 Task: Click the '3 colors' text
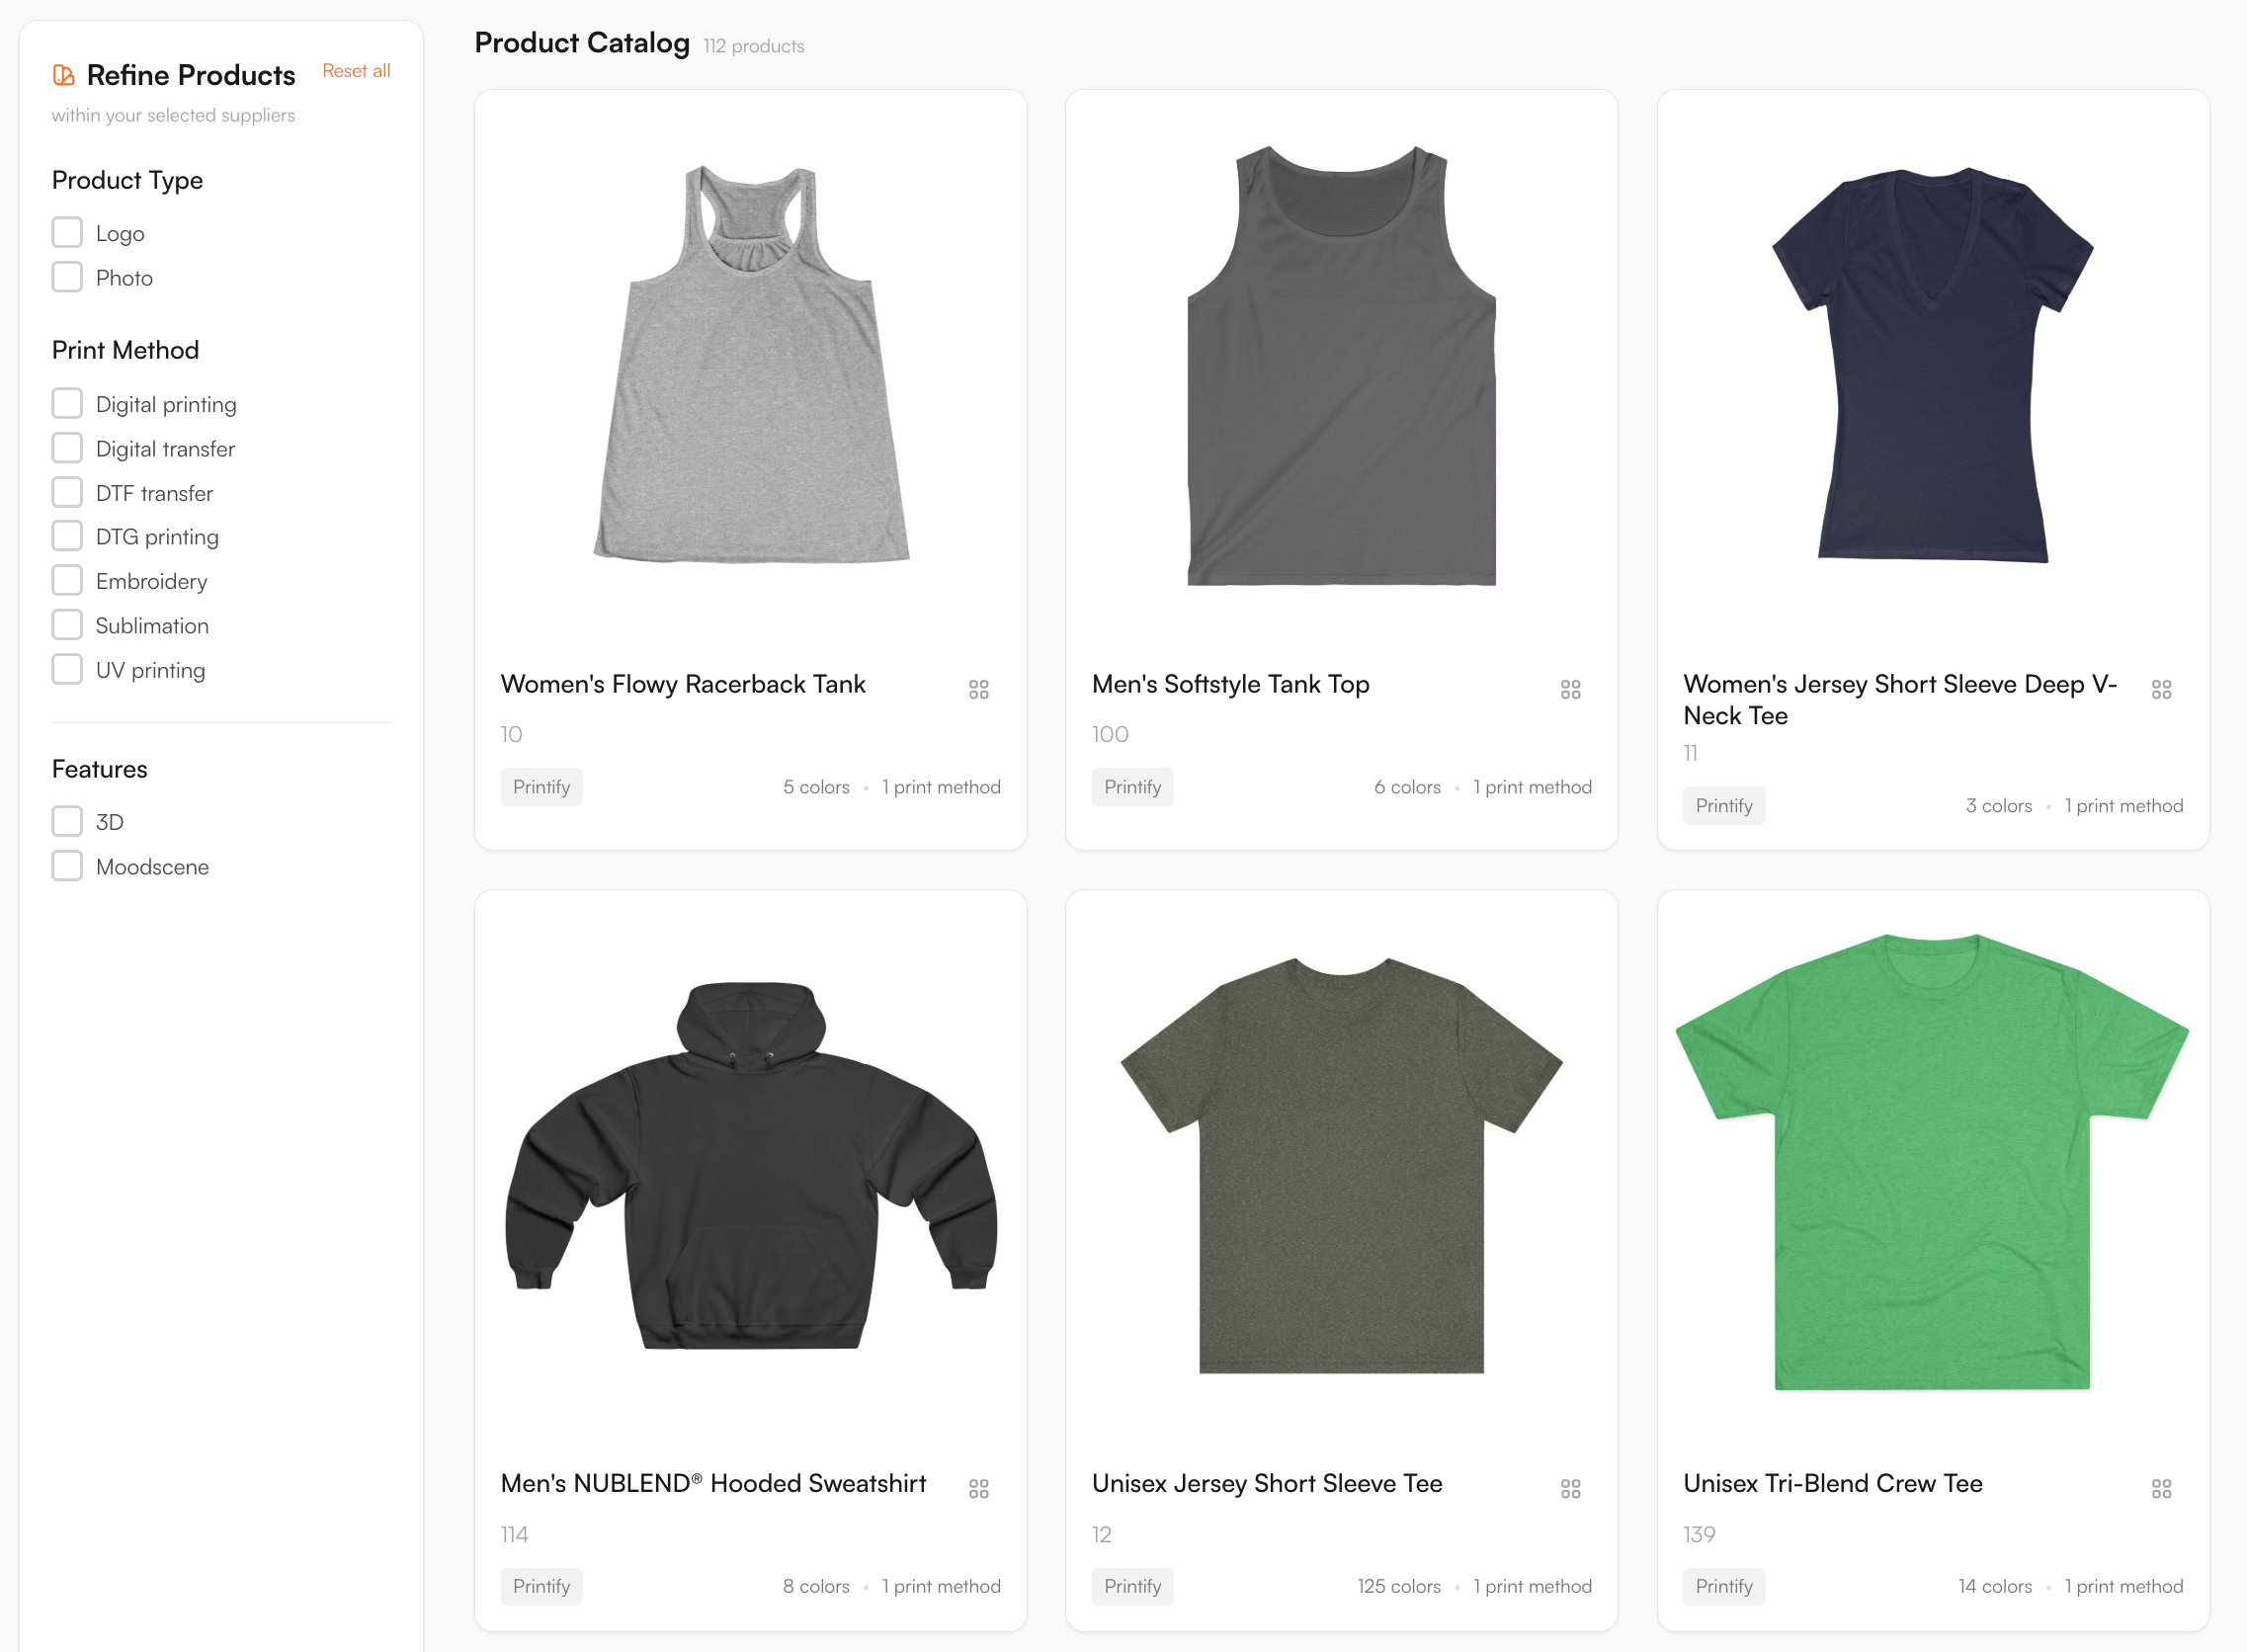pos(1998,806)
